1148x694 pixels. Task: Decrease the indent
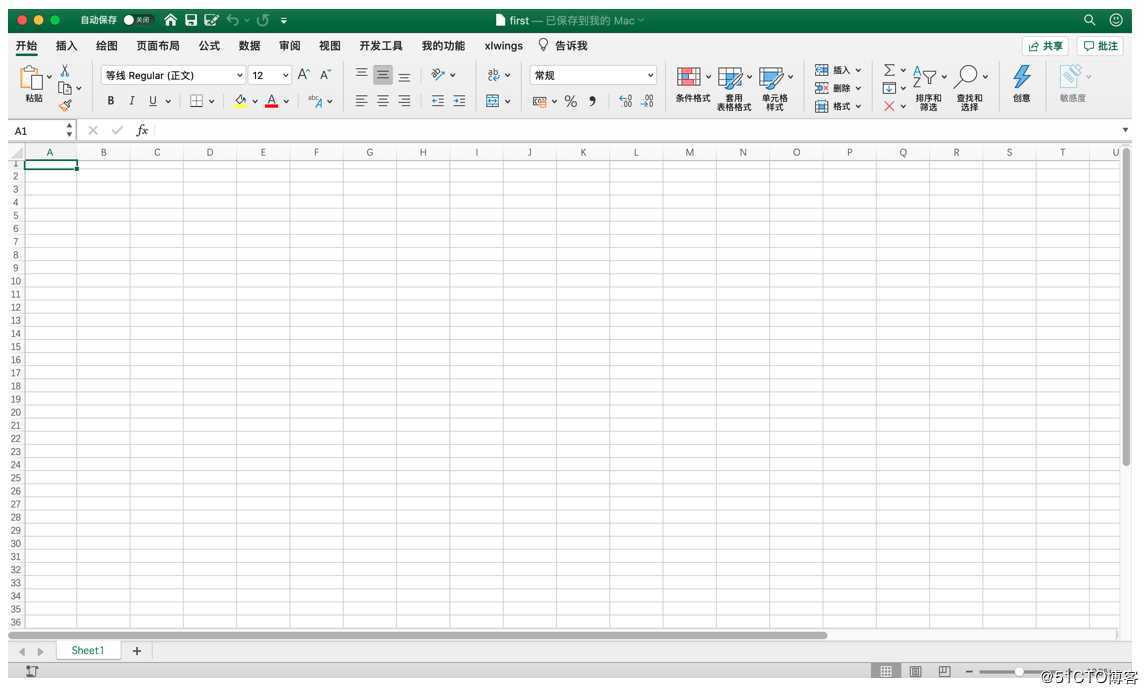[438, 101]
